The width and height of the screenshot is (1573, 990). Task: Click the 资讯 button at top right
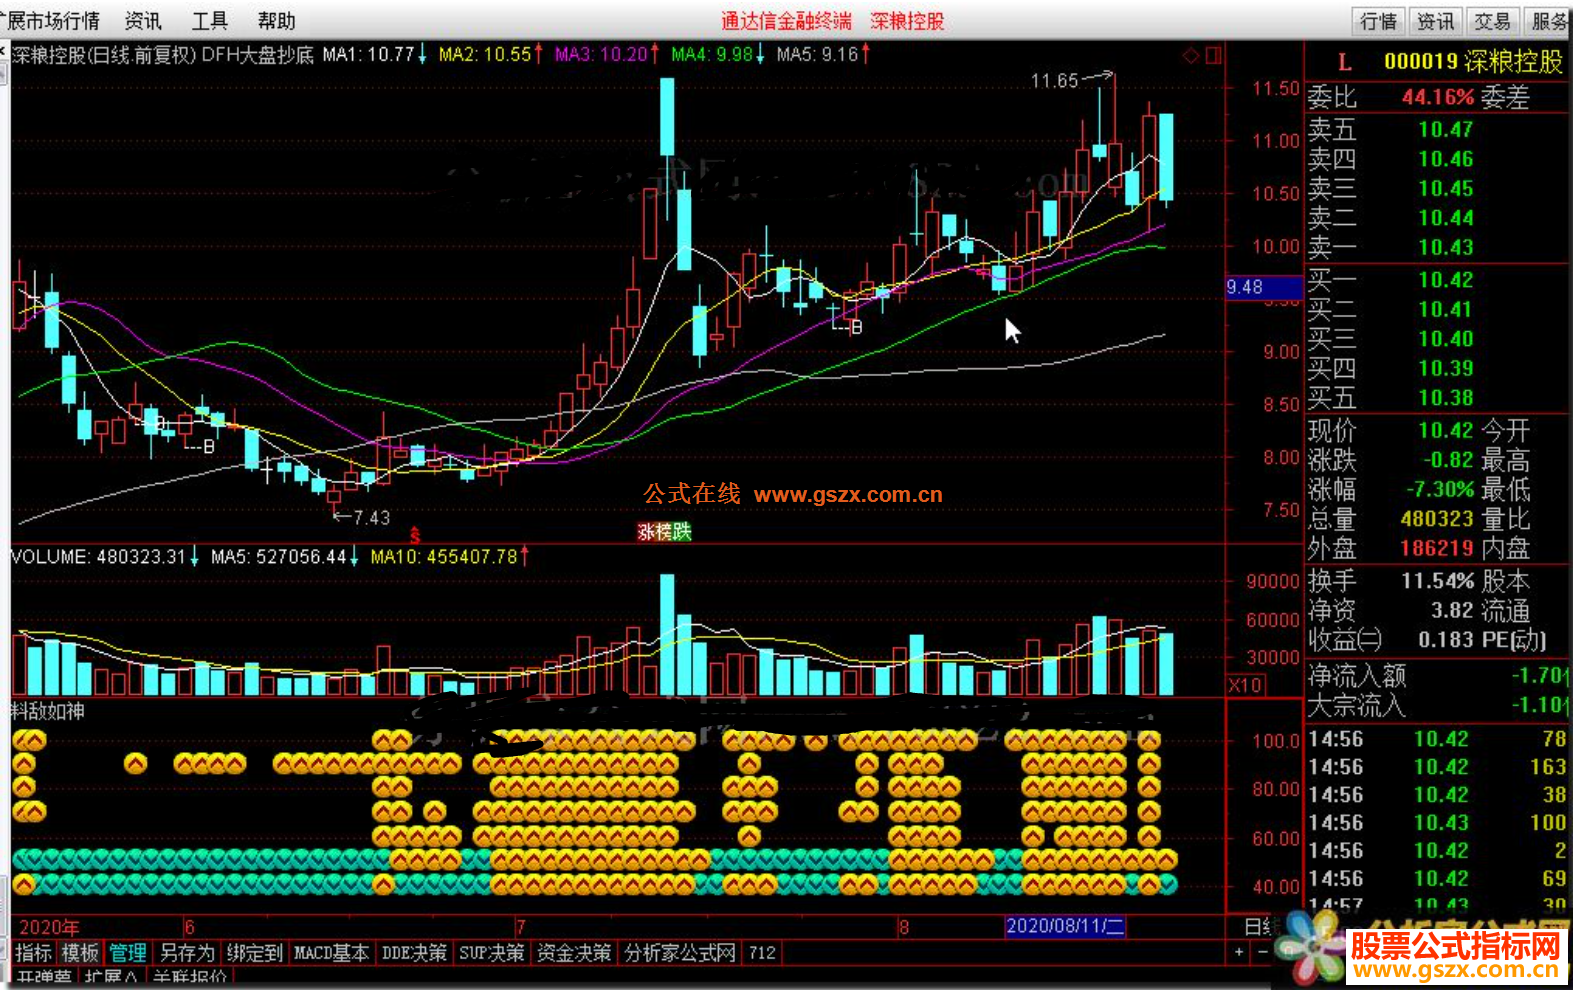(x=1435, y=21)
